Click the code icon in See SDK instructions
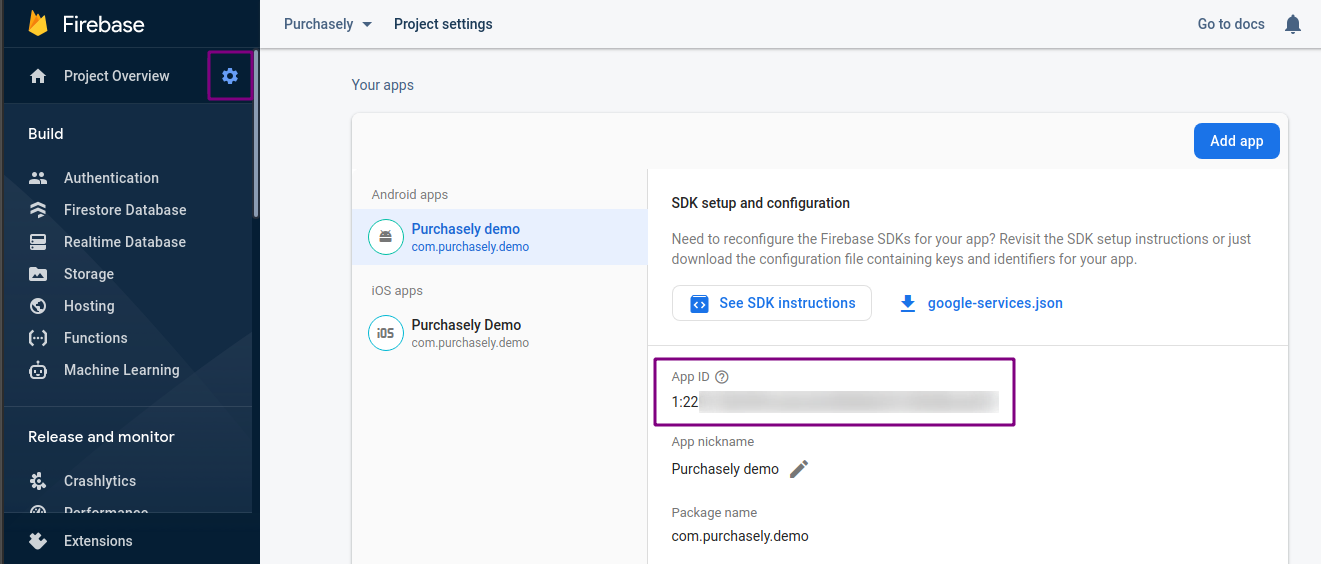 coord(700,303)
